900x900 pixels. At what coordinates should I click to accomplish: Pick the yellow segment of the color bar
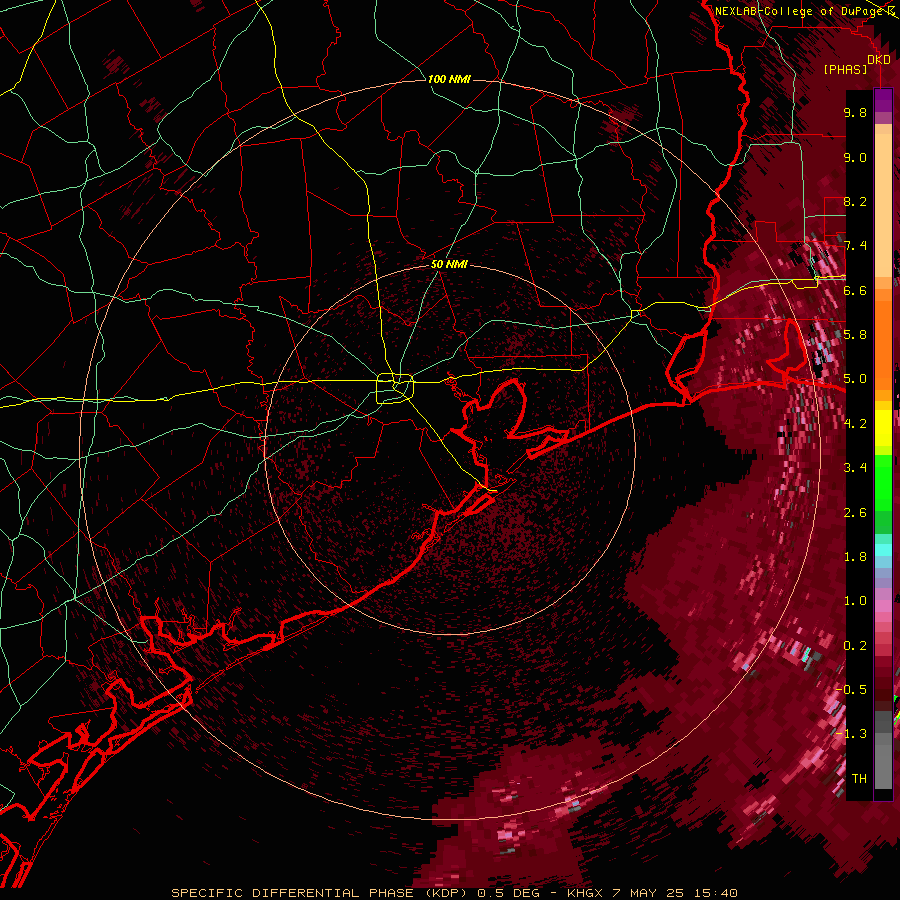[x=883, y=428]
